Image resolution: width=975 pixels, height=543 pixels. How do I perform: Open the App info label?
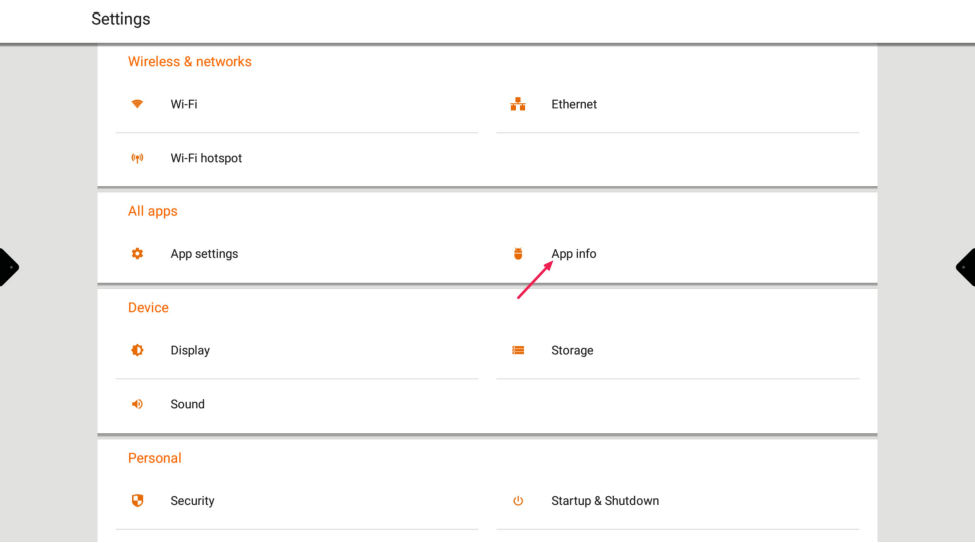pos(574,254)
